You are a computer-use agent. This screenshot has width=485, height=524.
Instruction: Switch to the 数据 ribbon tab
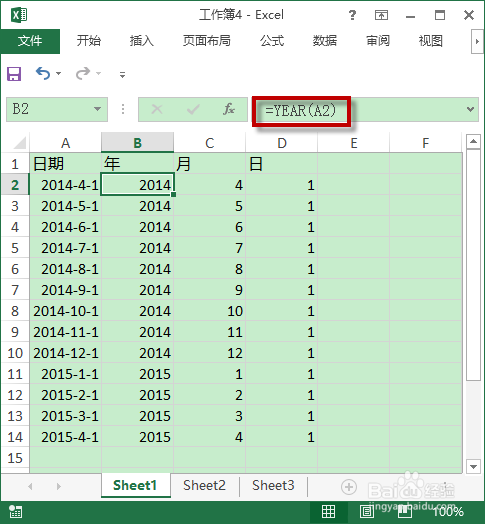[x=325, y=41]
